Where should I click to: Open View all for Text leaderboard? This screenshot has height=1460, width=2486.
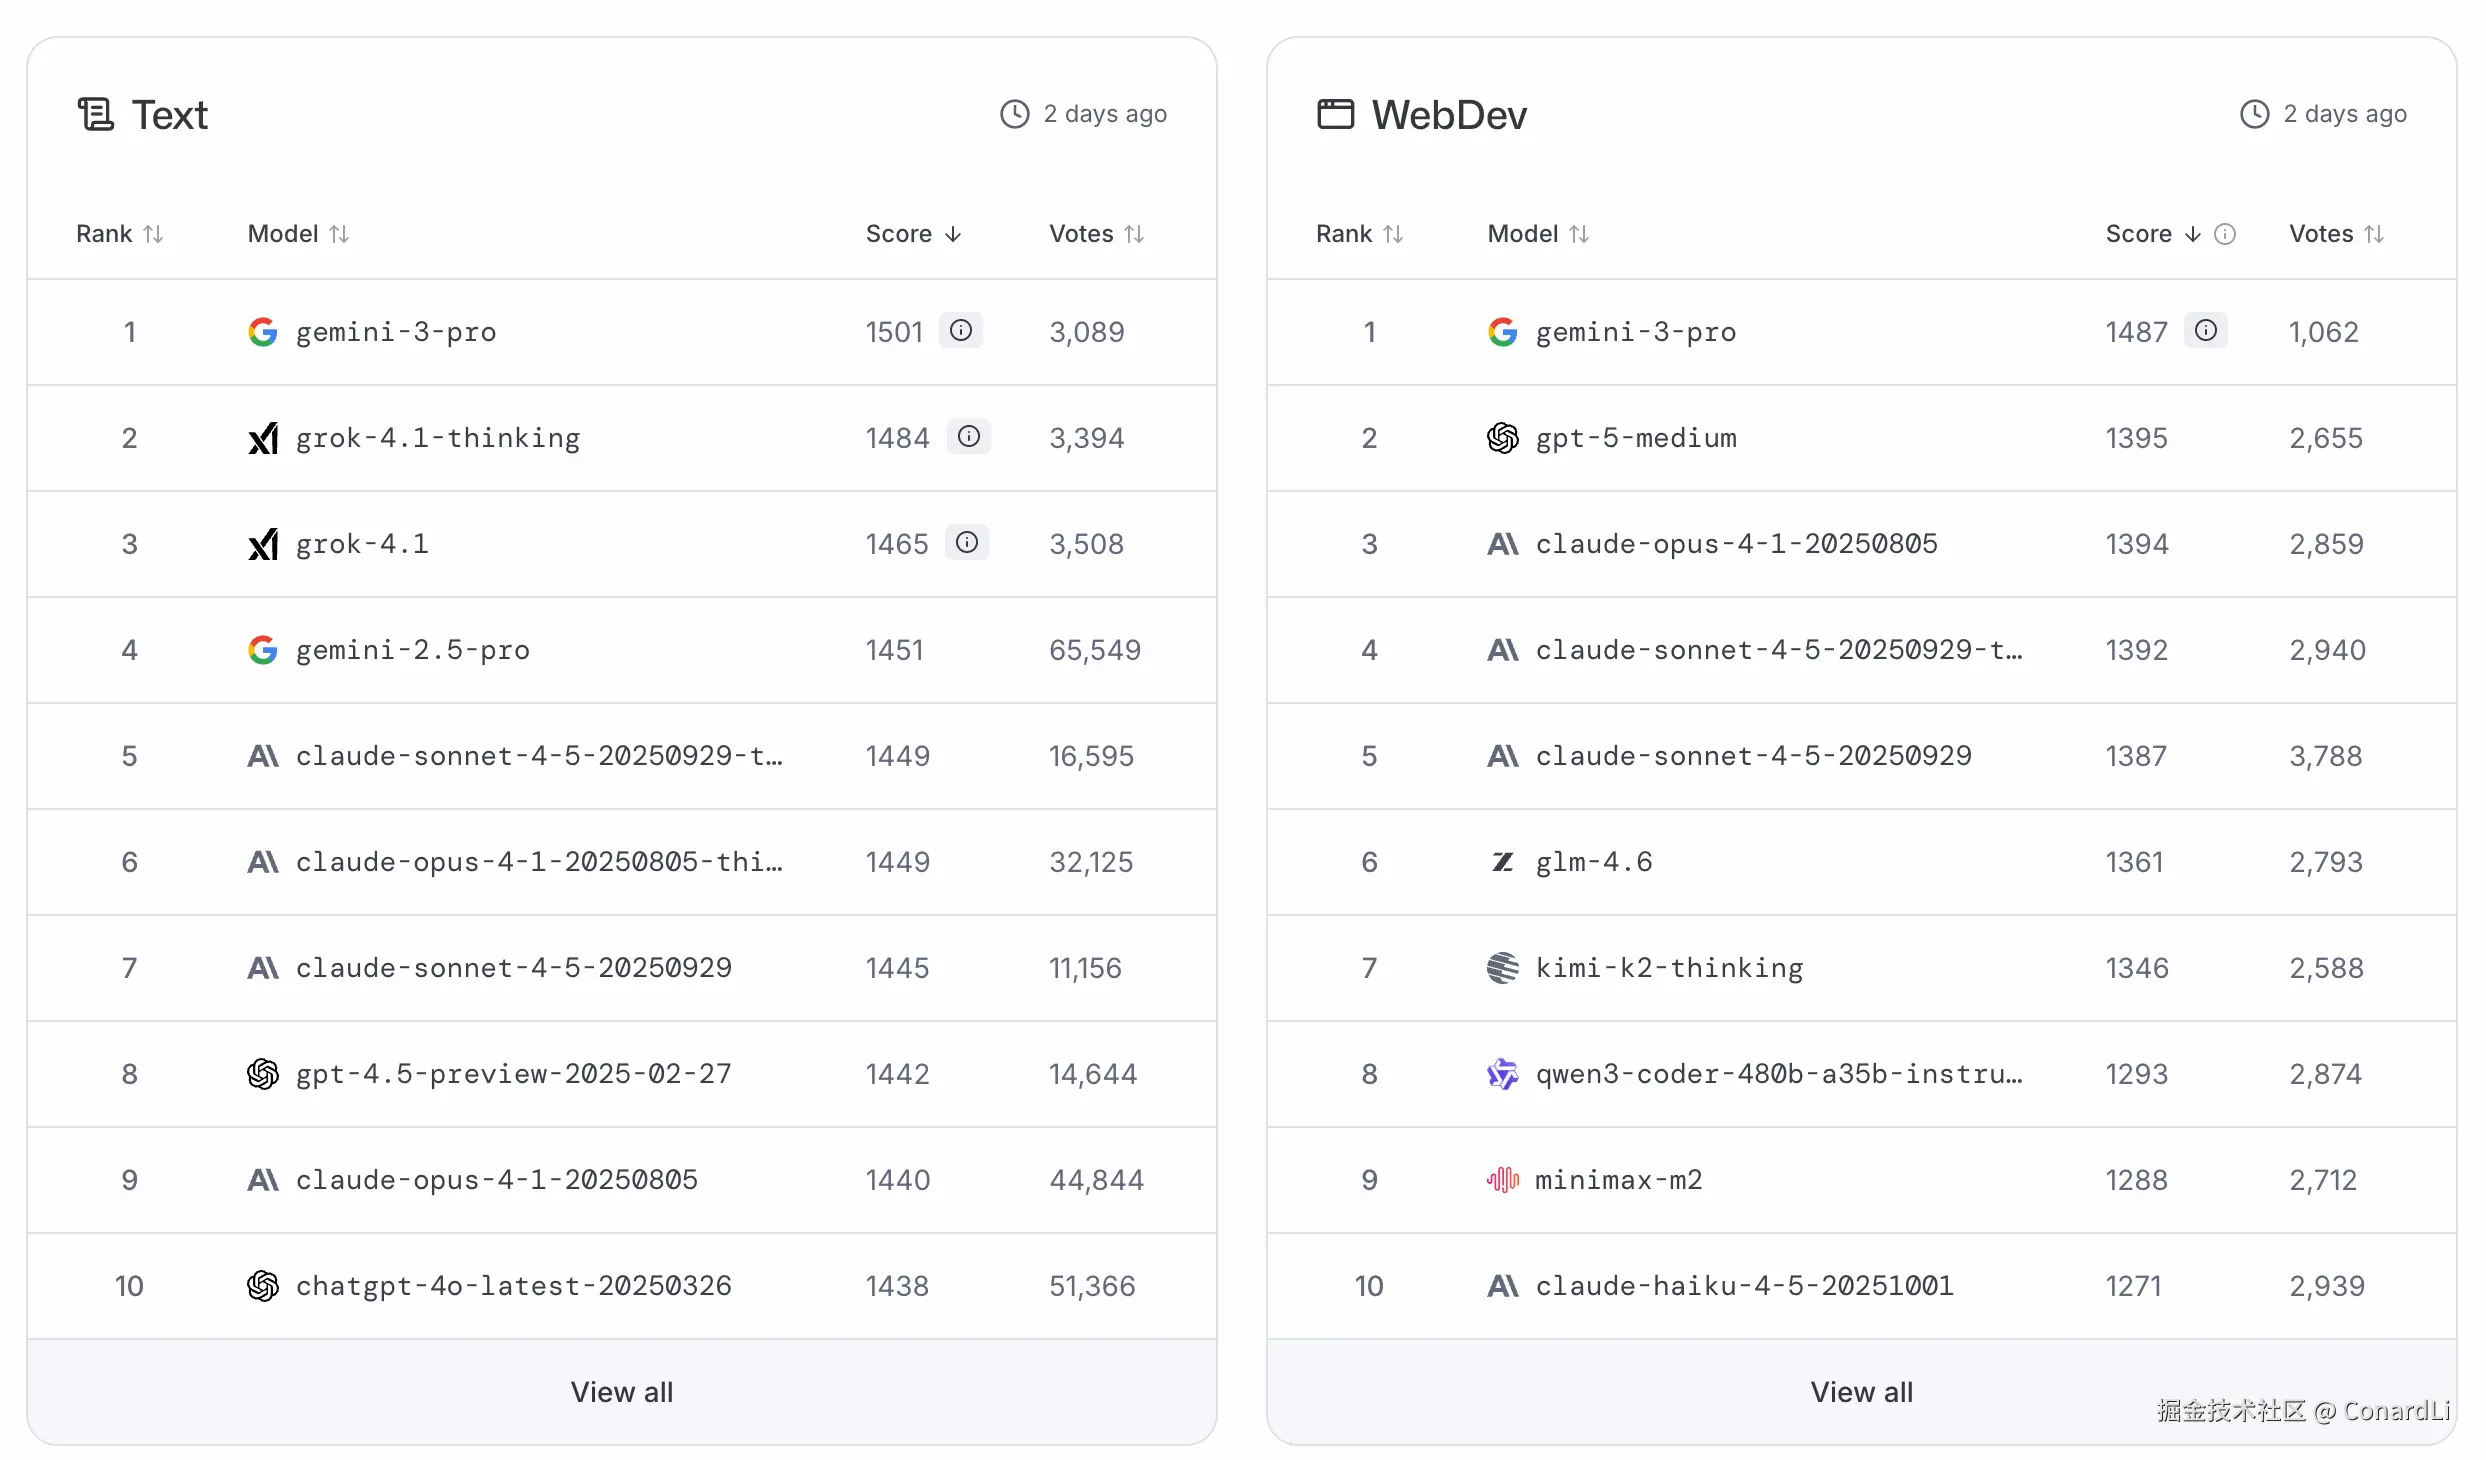[621, 1392]
